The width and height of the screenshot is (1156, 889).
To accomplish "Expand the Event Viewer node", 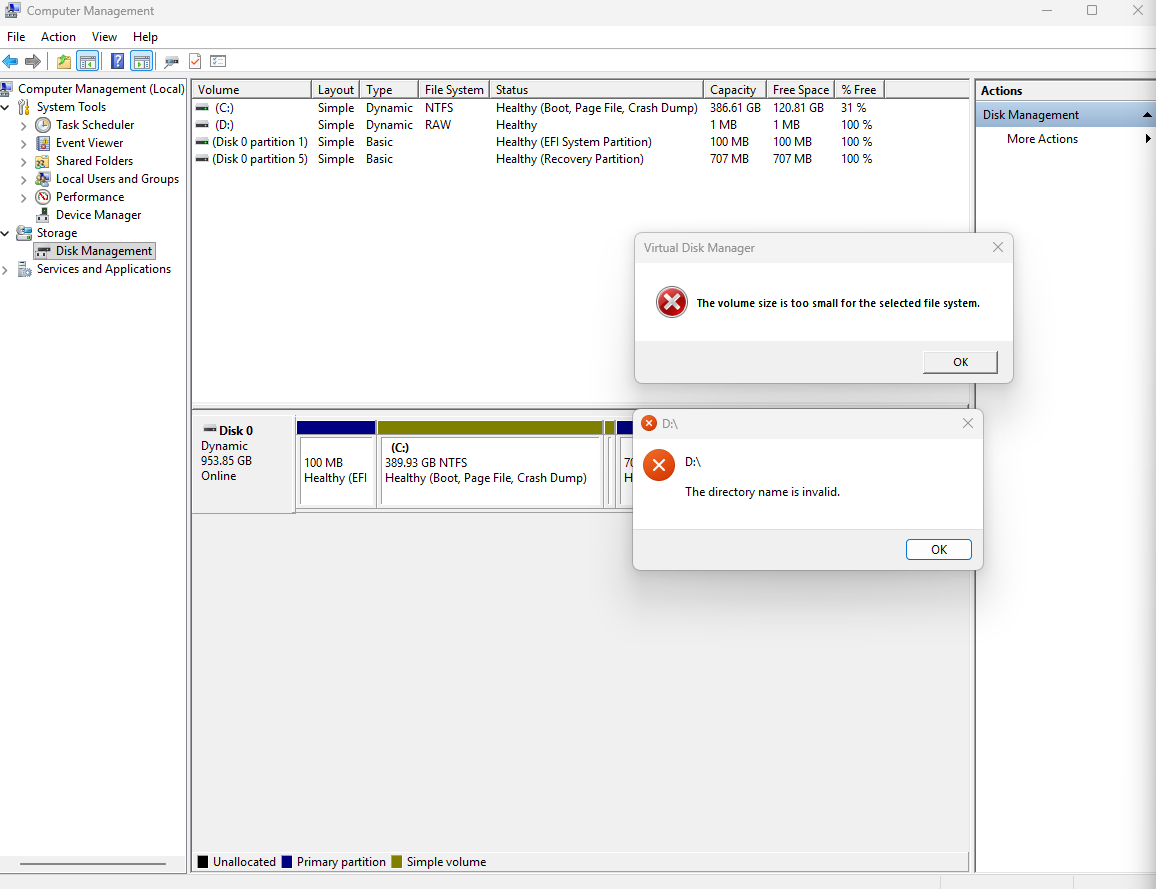I will 24,143.
